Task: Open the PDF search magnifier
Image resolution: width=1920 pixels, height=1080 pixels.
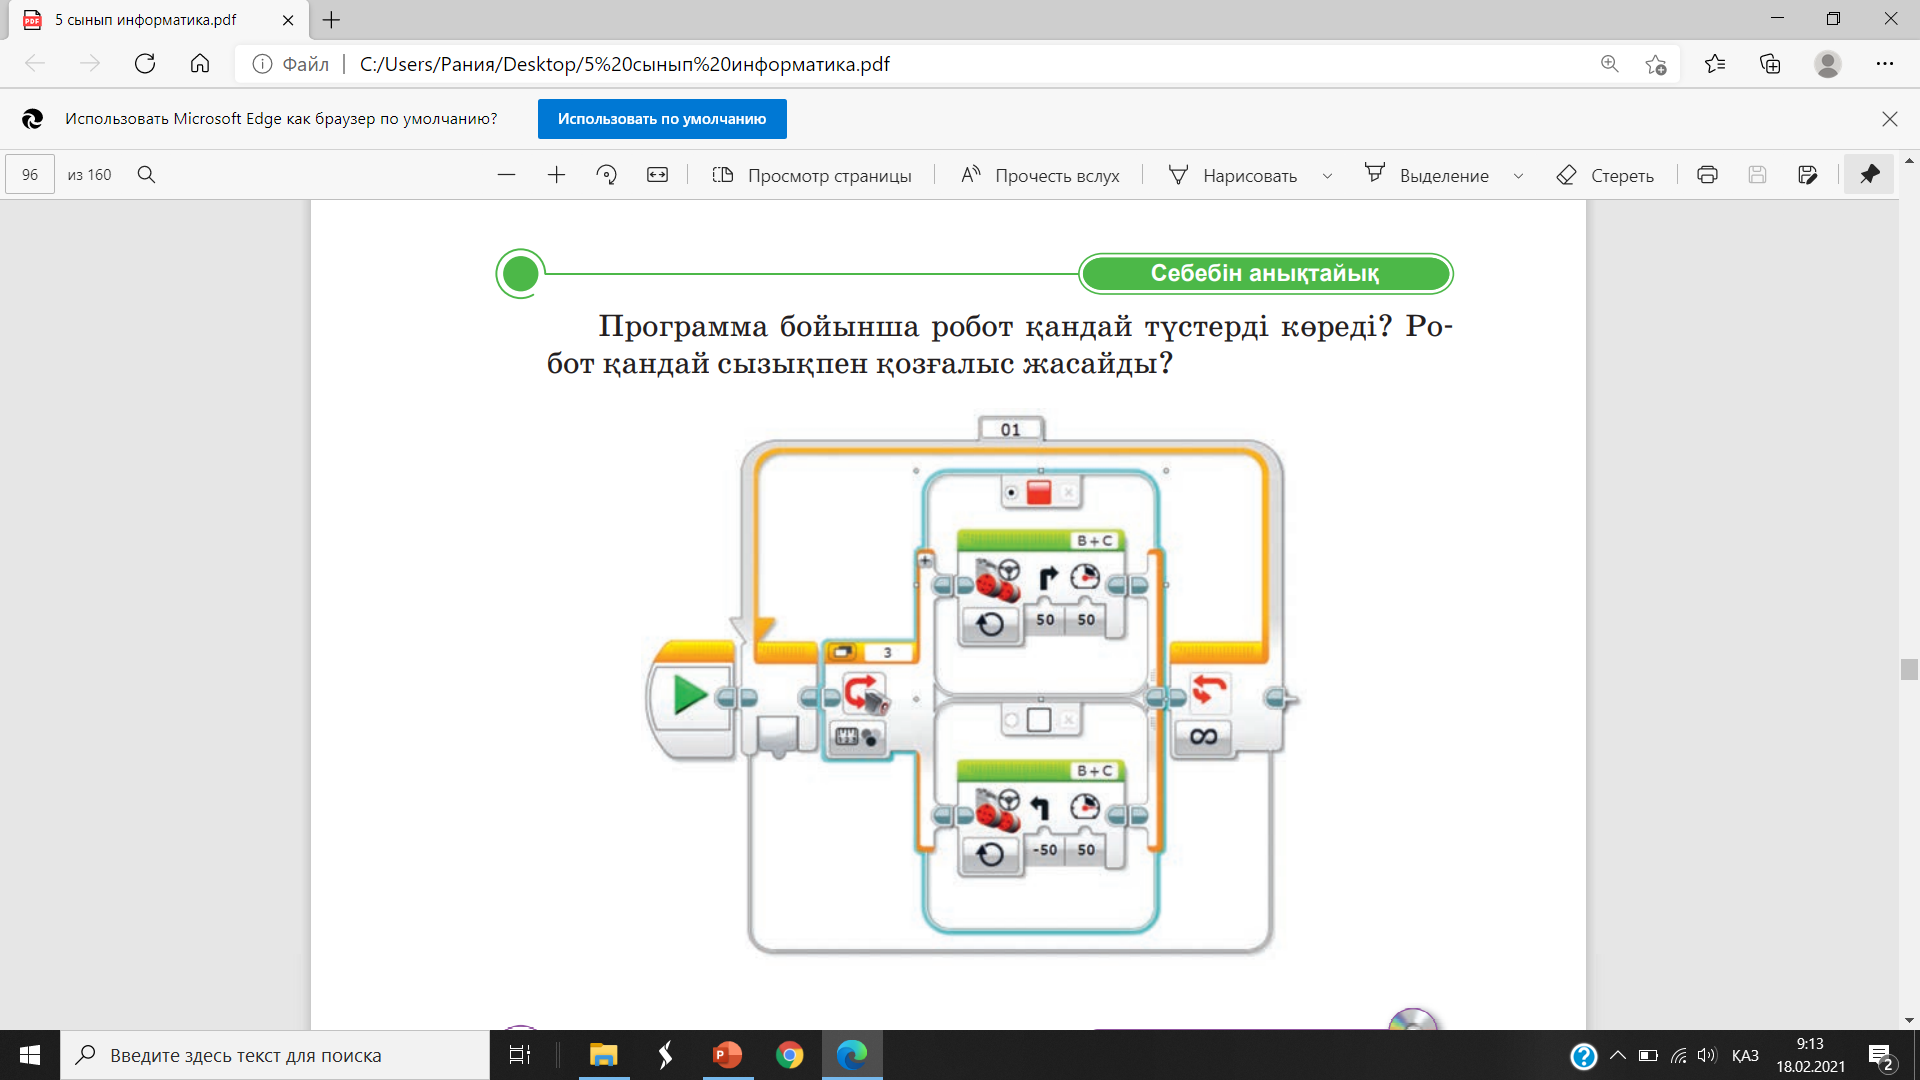Action: [146, 175]
